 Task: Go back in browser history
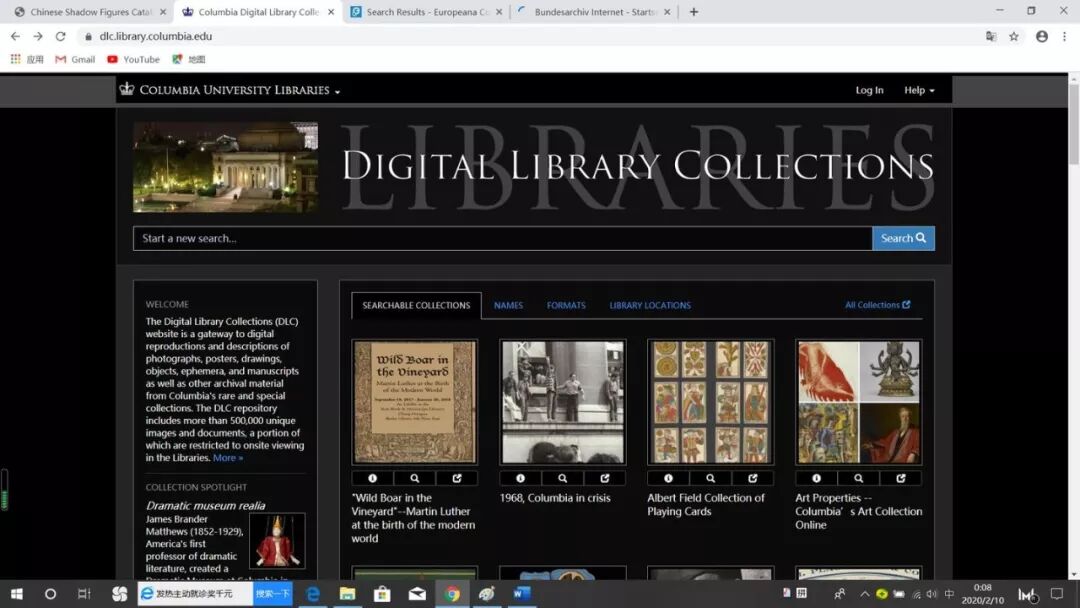click(15, 36)
